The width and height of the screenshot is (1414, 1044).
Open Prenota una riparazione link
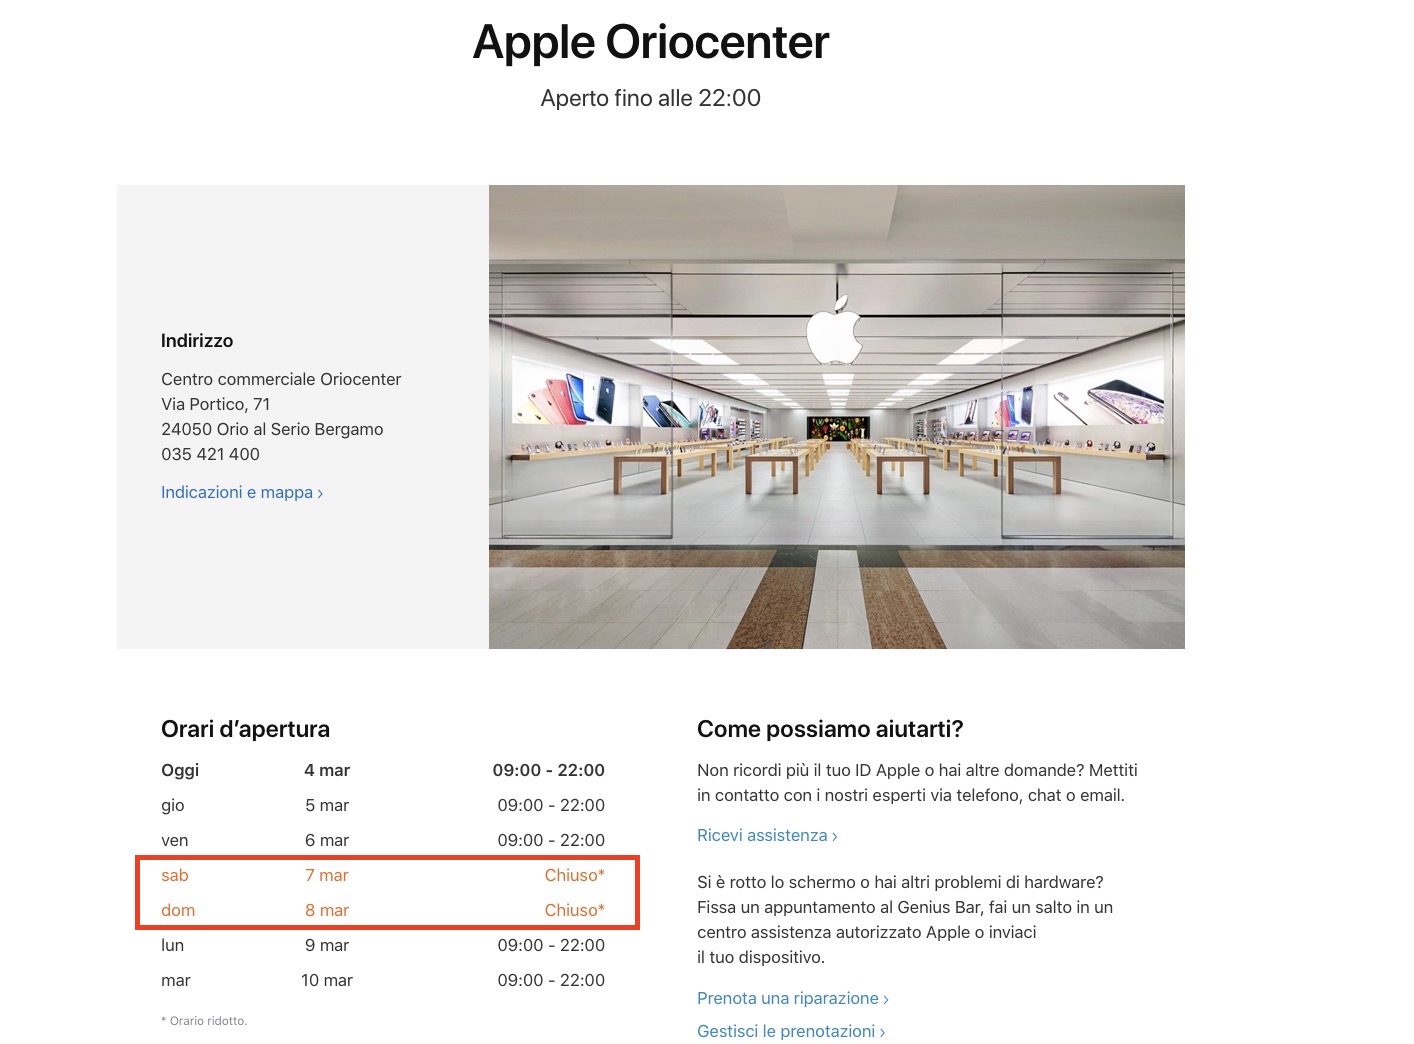(x=792, y=998)
